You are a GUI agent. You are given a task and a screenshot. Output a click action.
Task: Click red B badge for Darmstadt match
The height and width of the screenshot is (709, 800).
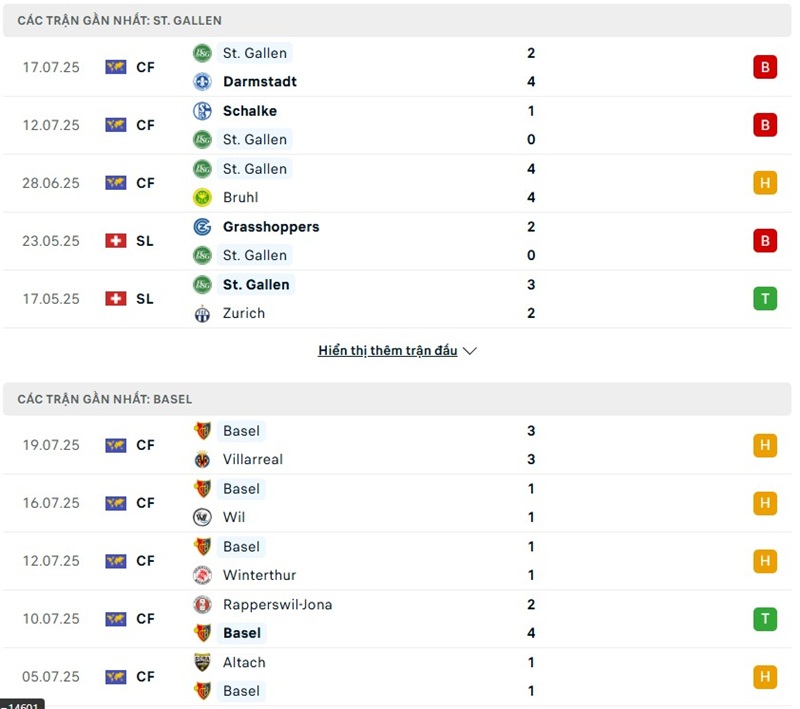click(x=765, y=67)
